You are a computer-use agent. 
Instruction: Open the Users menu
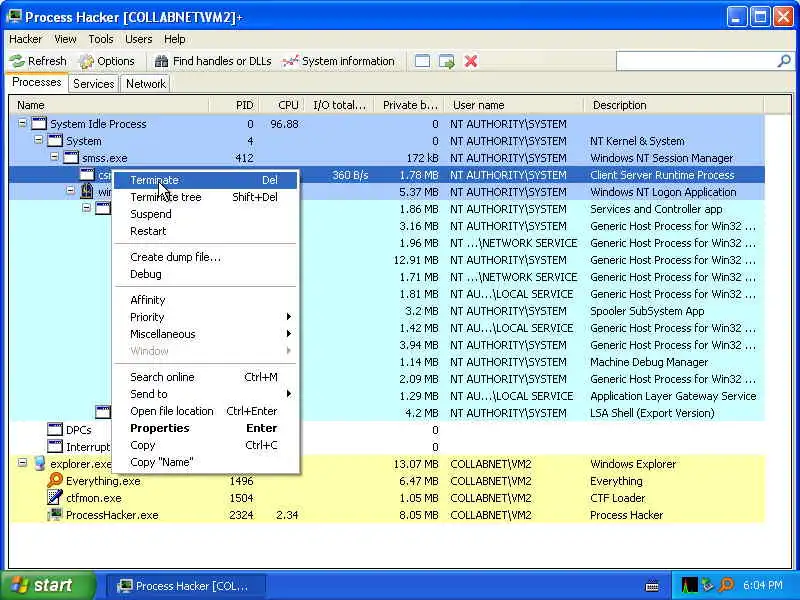138,39
